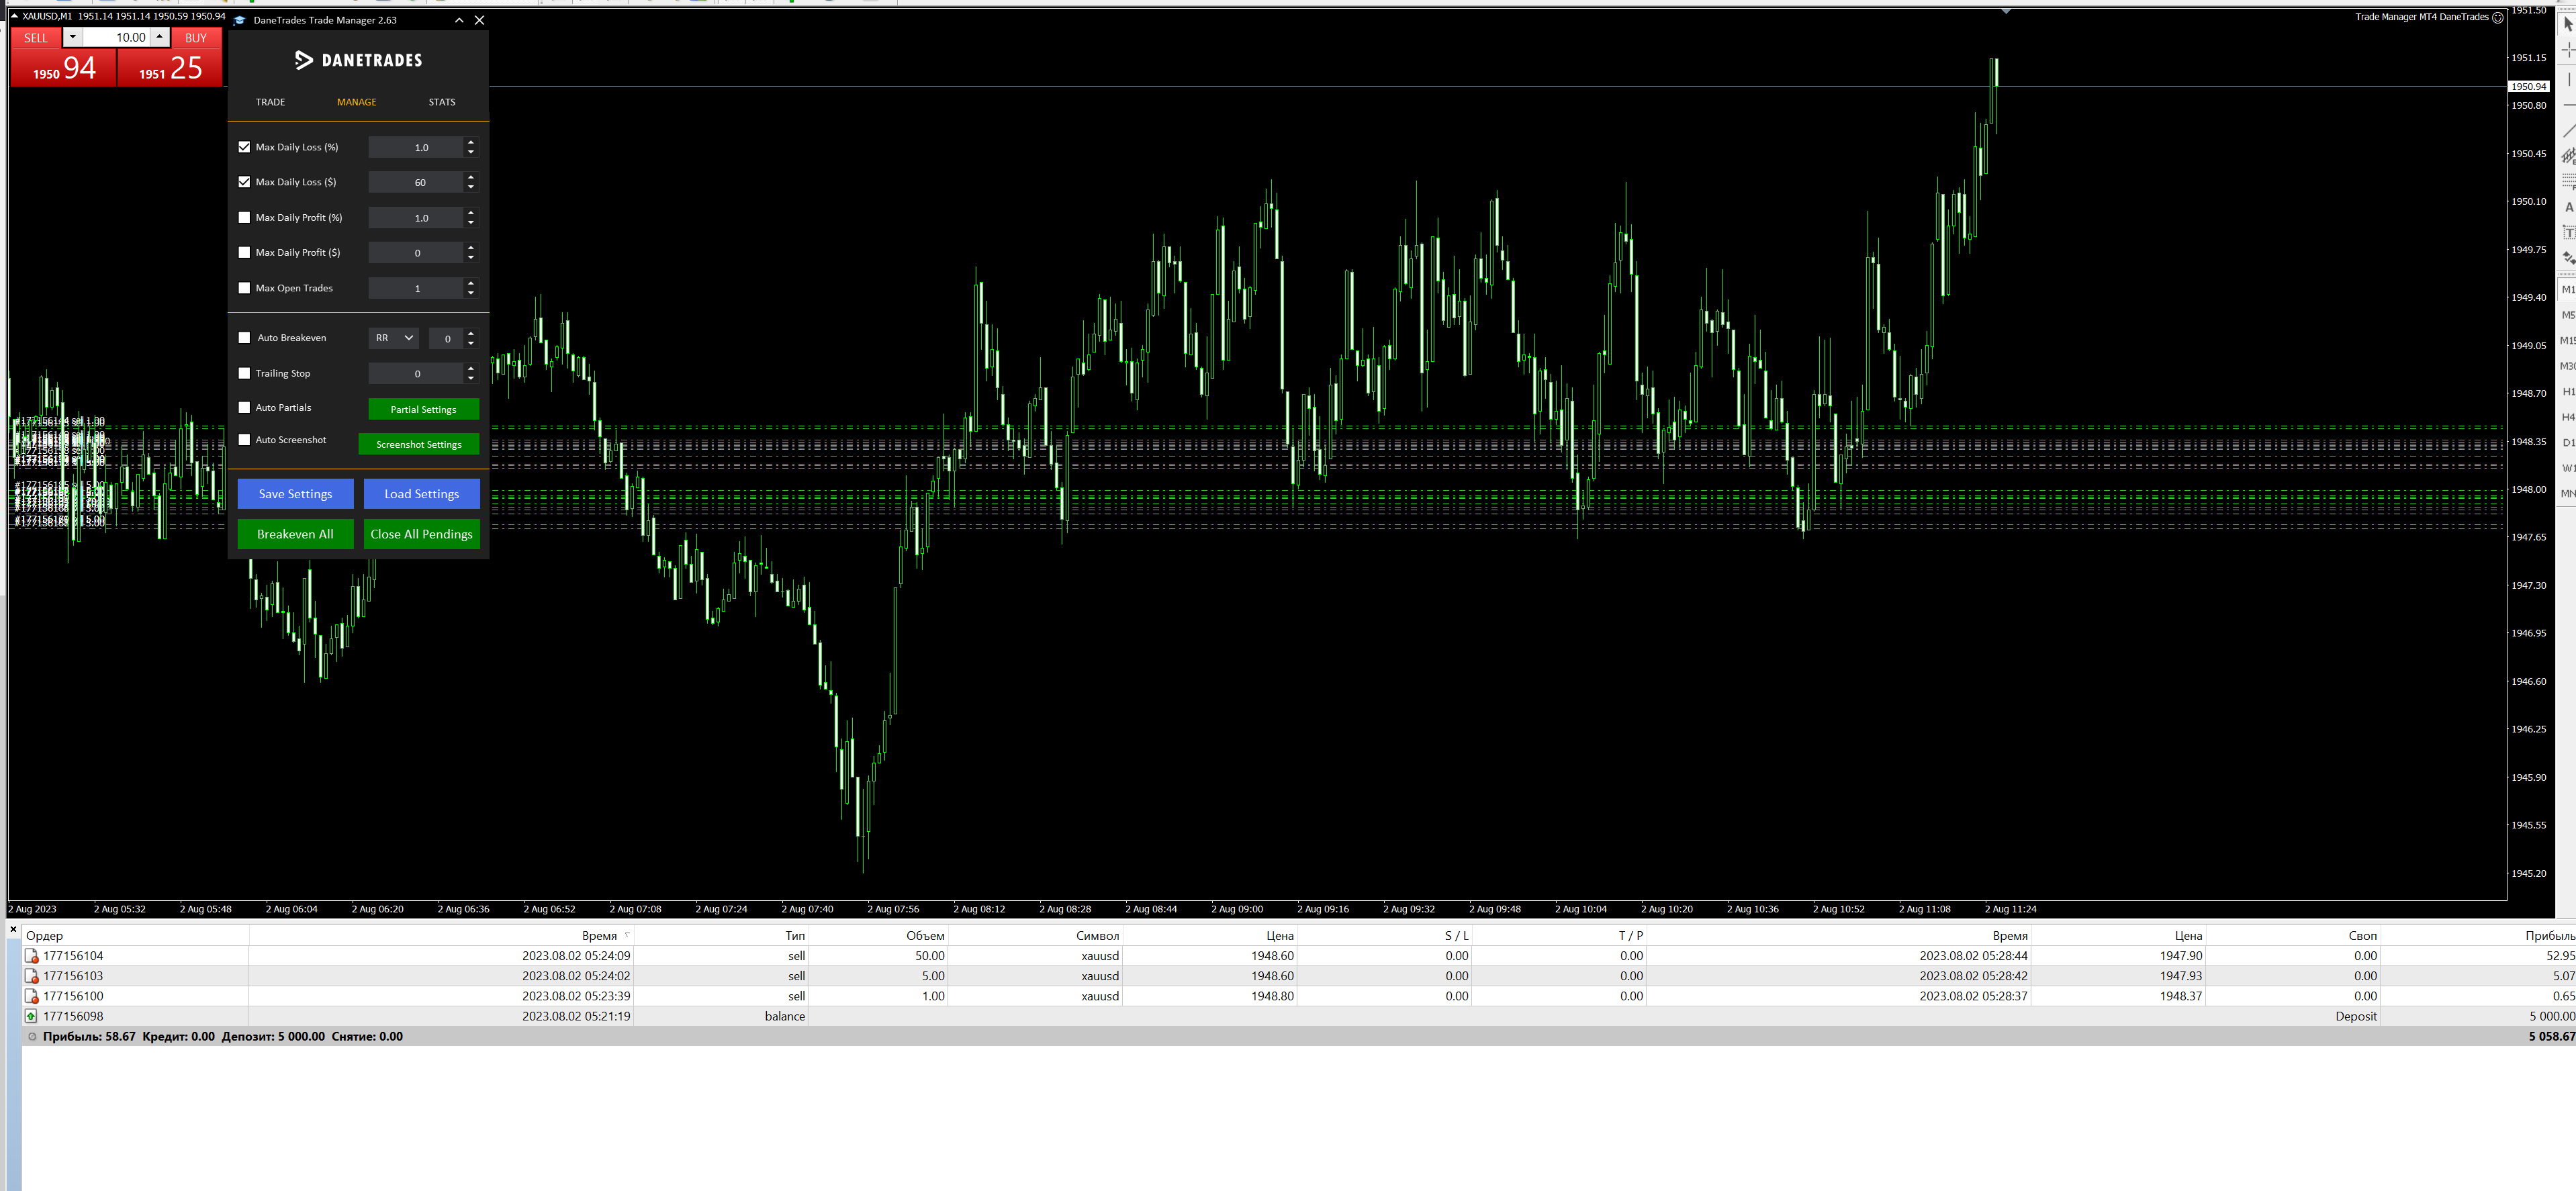Collapse the DaneTrades Trade Manager panel

pyautogui.click(x=459, y=20)
